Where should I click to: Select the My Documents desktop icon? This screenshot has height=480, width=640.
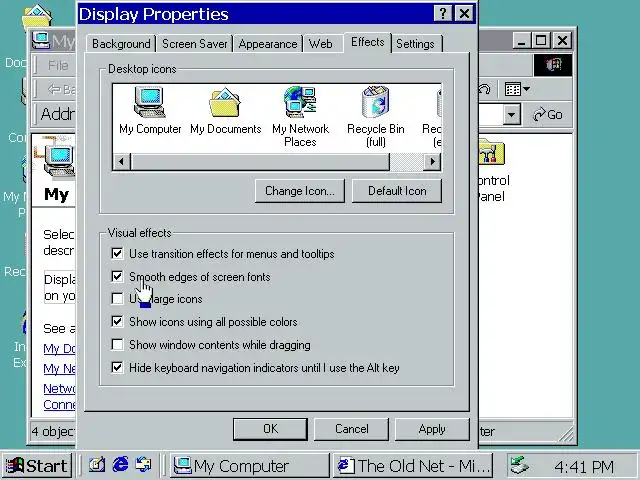(x=225, y=111)
